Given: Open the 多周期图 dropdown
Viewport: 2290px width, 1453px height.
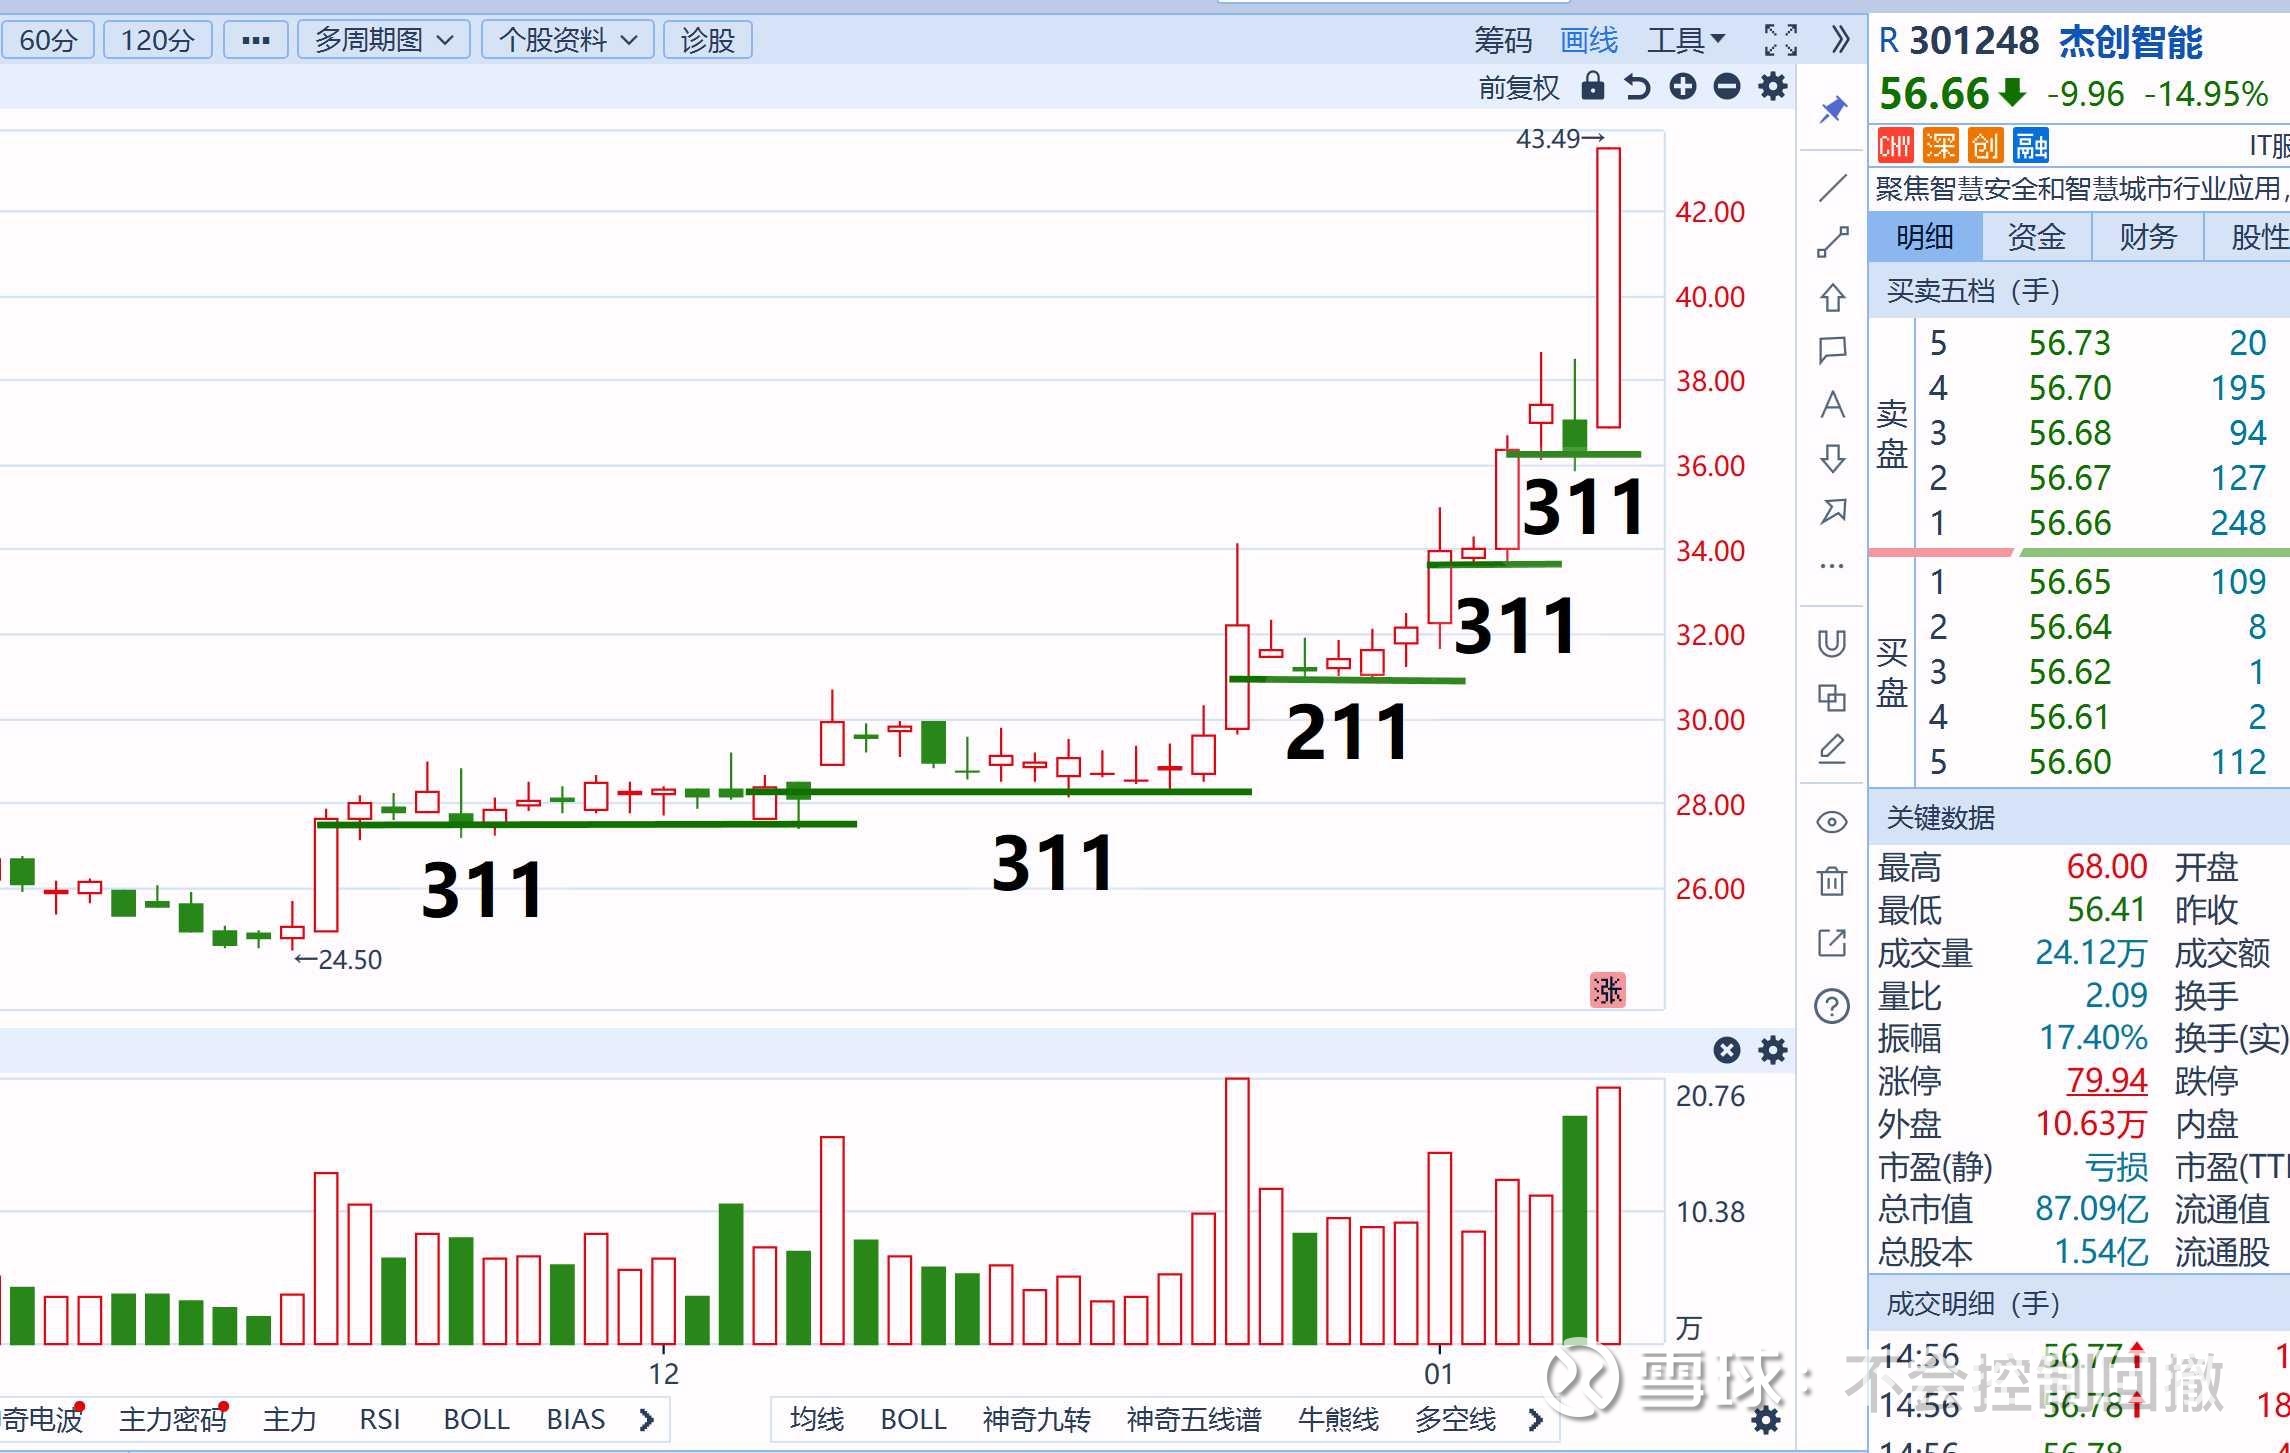Looking at the screenshot, I should [384, 40].
